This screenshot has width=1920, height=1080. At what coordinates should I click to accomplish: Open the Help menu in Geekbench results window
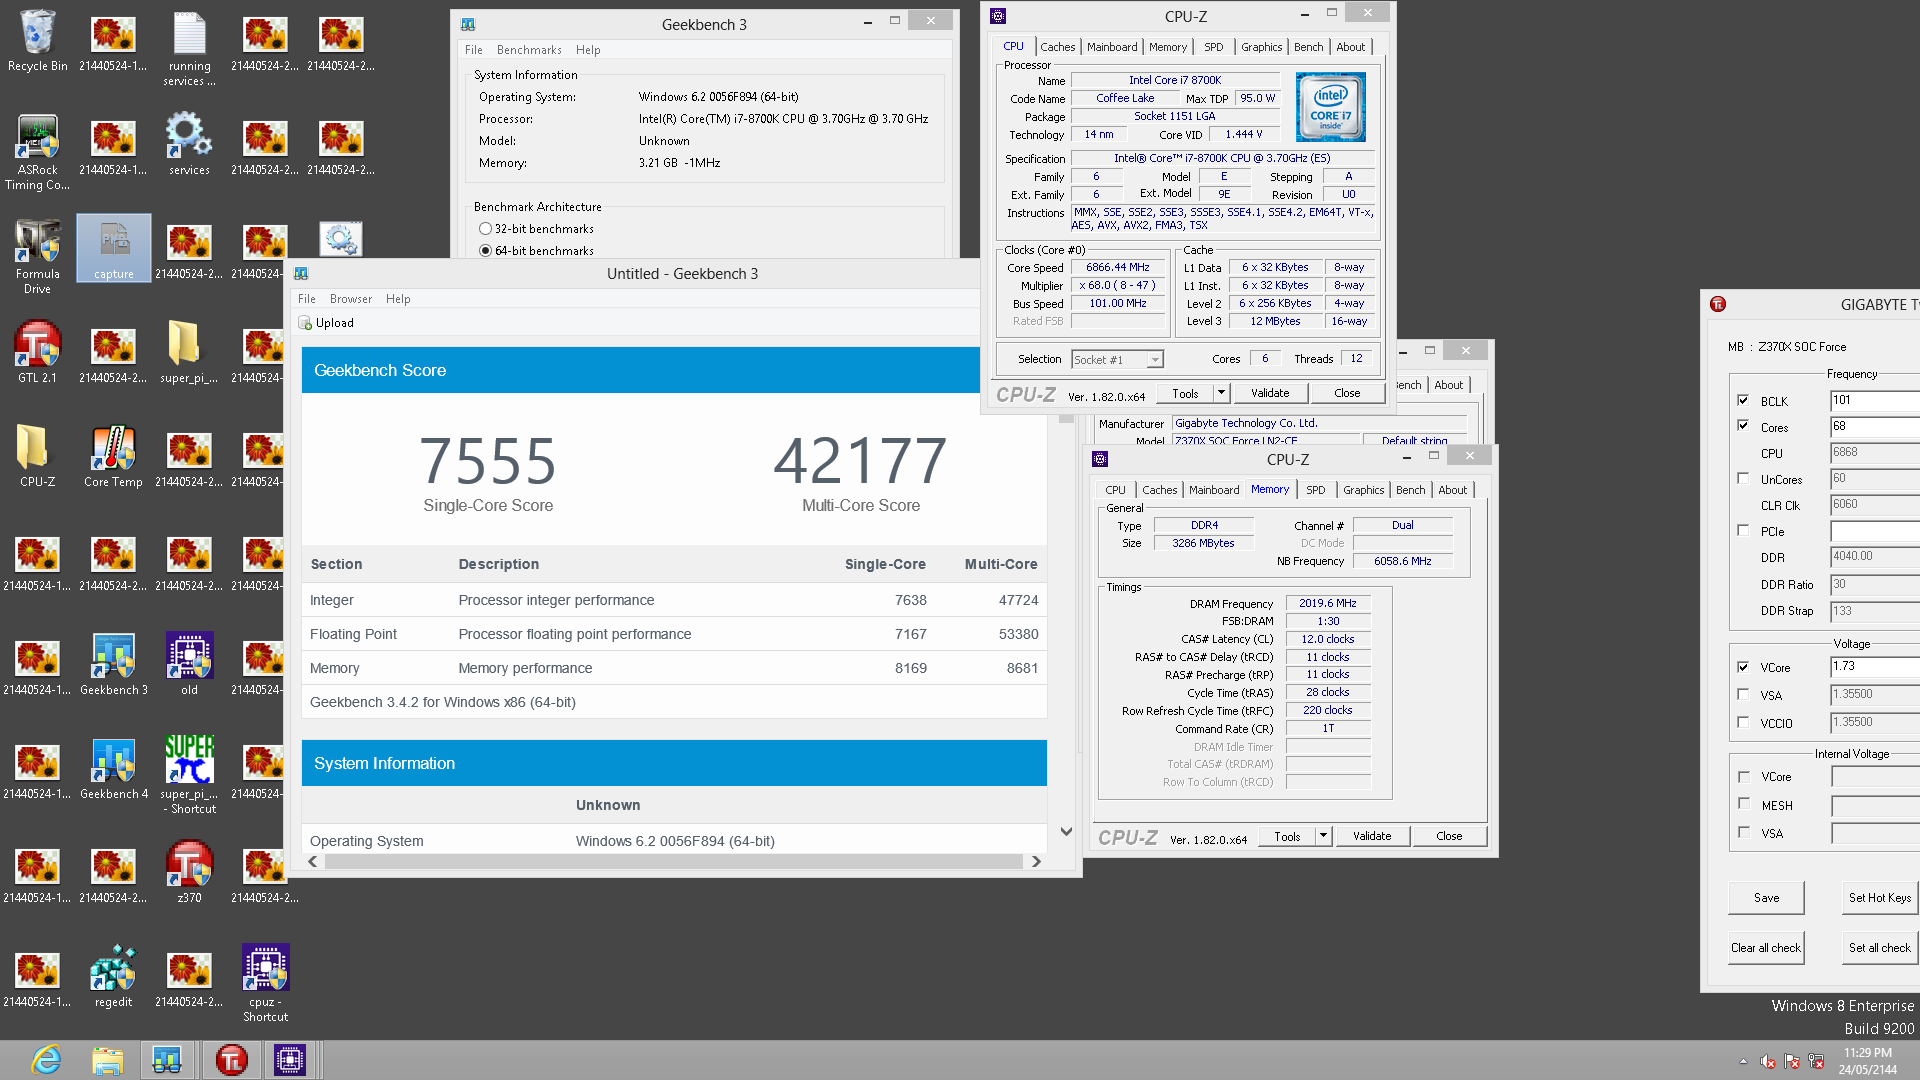[398, 299]
